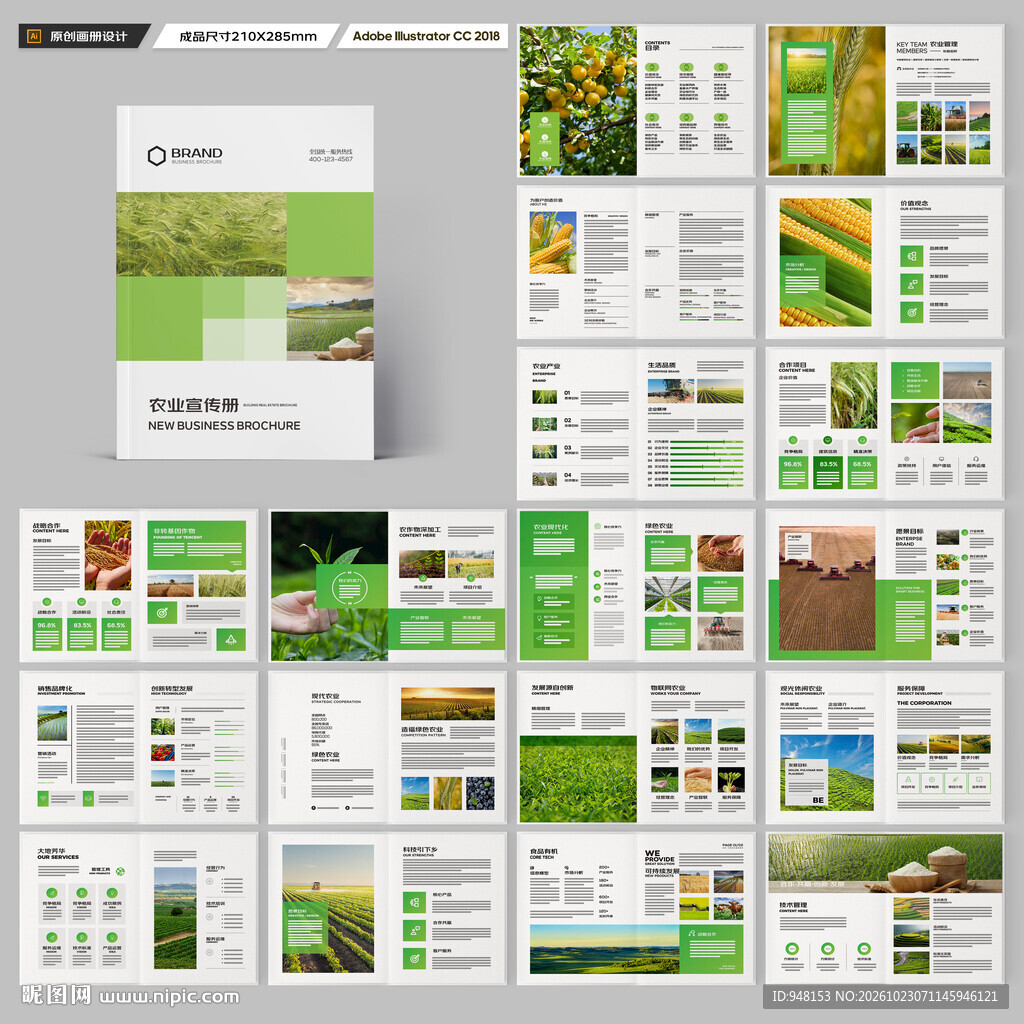The image size is (1024, 1024).
Task: Click the "NEW BUSINESS BROCHURE" subtitle
Action: [x=224, y=426]
